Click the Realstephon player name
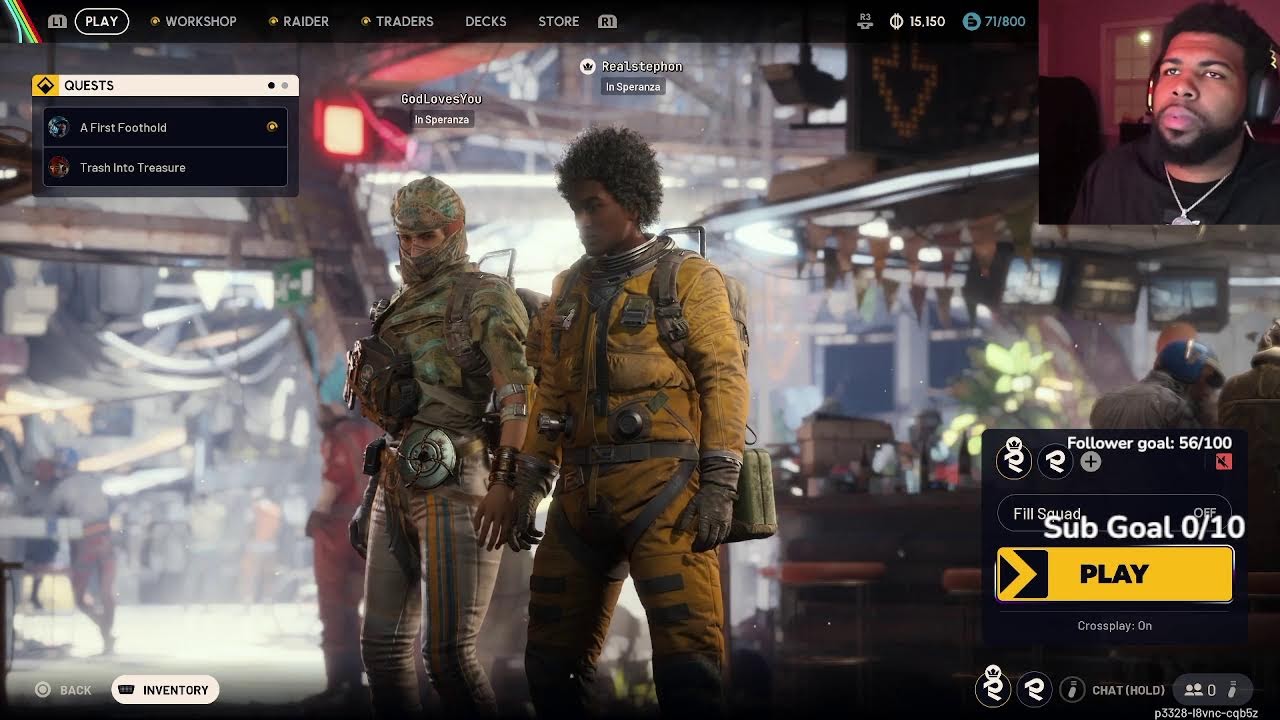Image resolution: width=1280 pixels, height=720 pixels. tap(642, 66)
